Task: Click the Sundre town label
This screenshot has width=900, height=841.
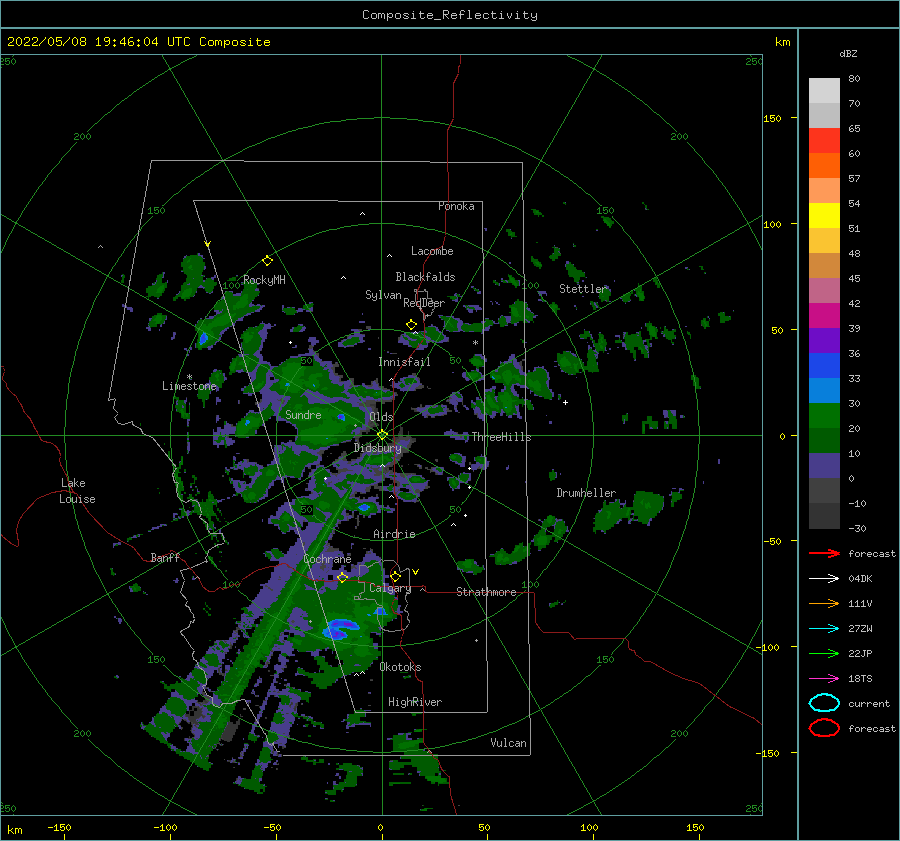Action: pyautogui.click(x=303, y=414)
